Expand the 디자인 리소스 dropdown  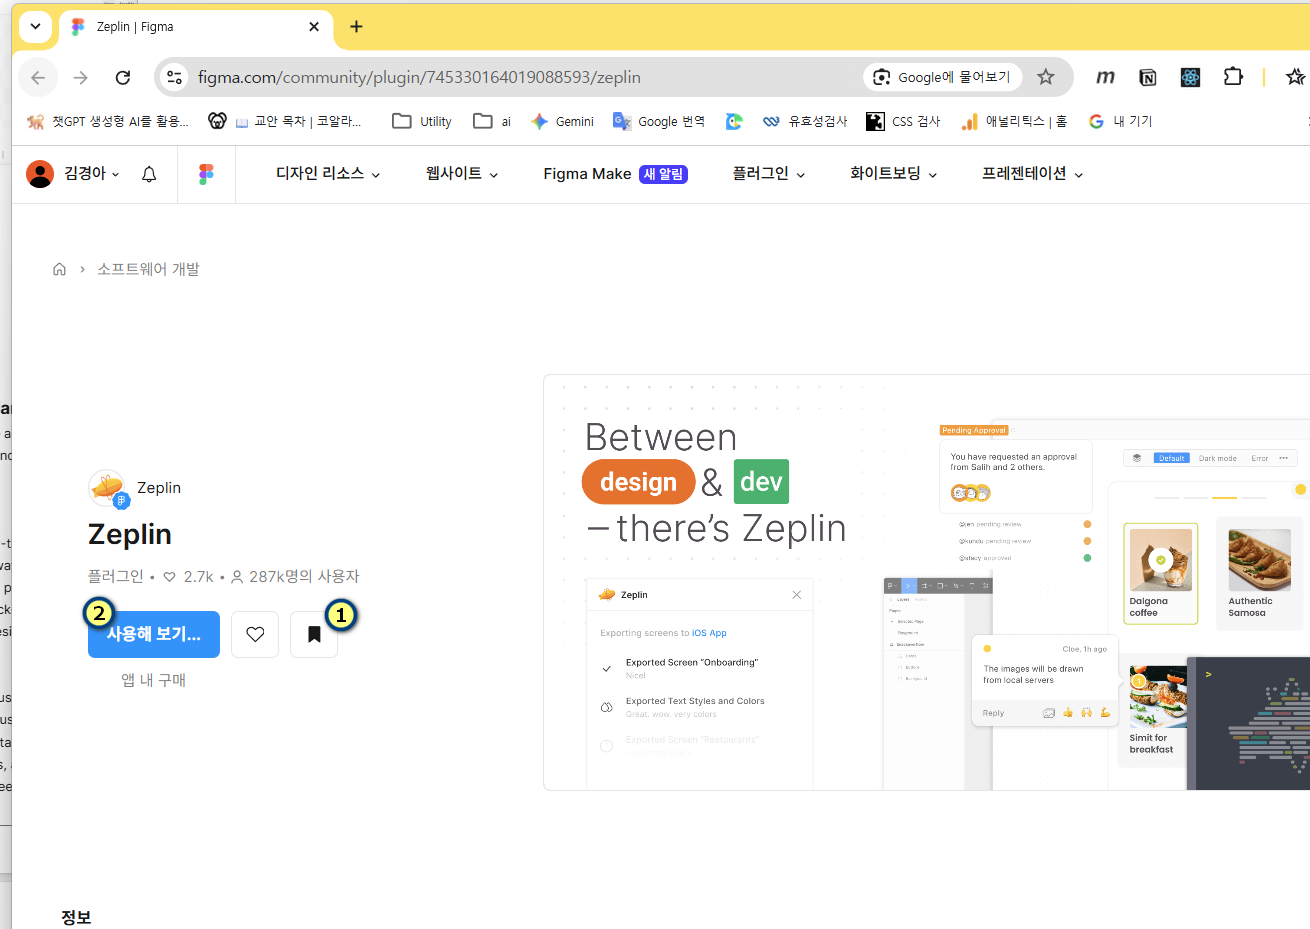coord(328,174)
